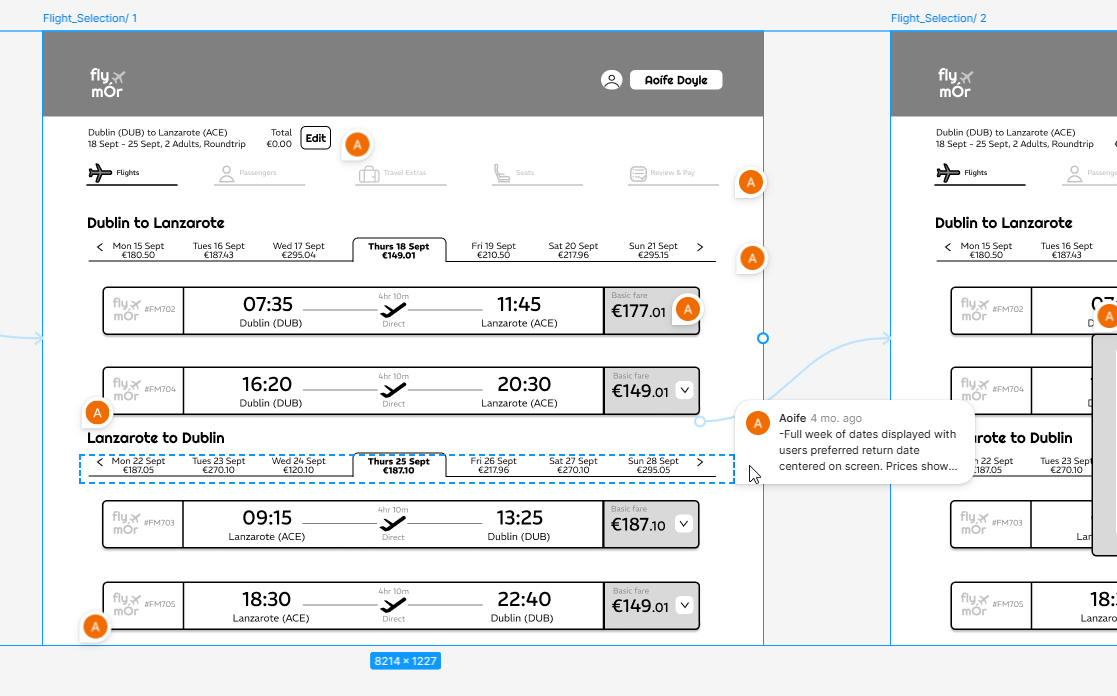Expand fare dropdown on 09:15 flight

pos(684,524)
